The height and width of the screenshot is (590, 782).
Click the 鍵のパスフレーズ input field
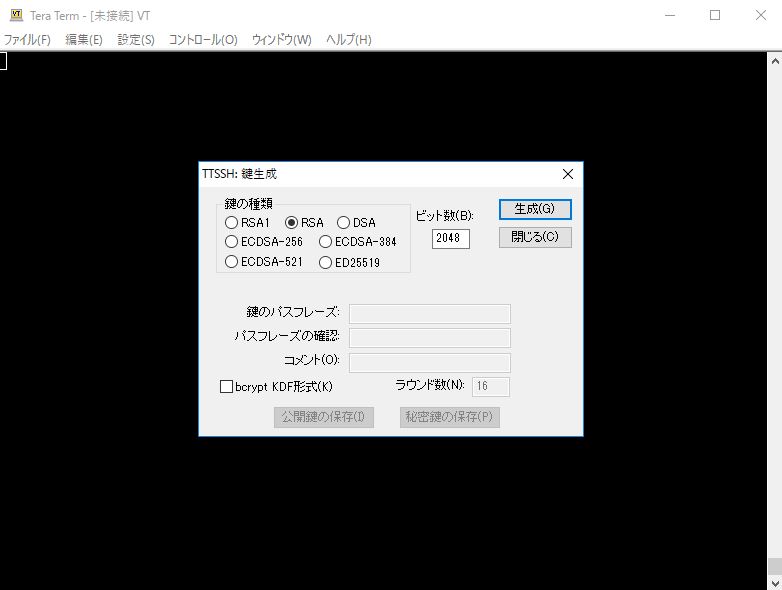(430, 314)
